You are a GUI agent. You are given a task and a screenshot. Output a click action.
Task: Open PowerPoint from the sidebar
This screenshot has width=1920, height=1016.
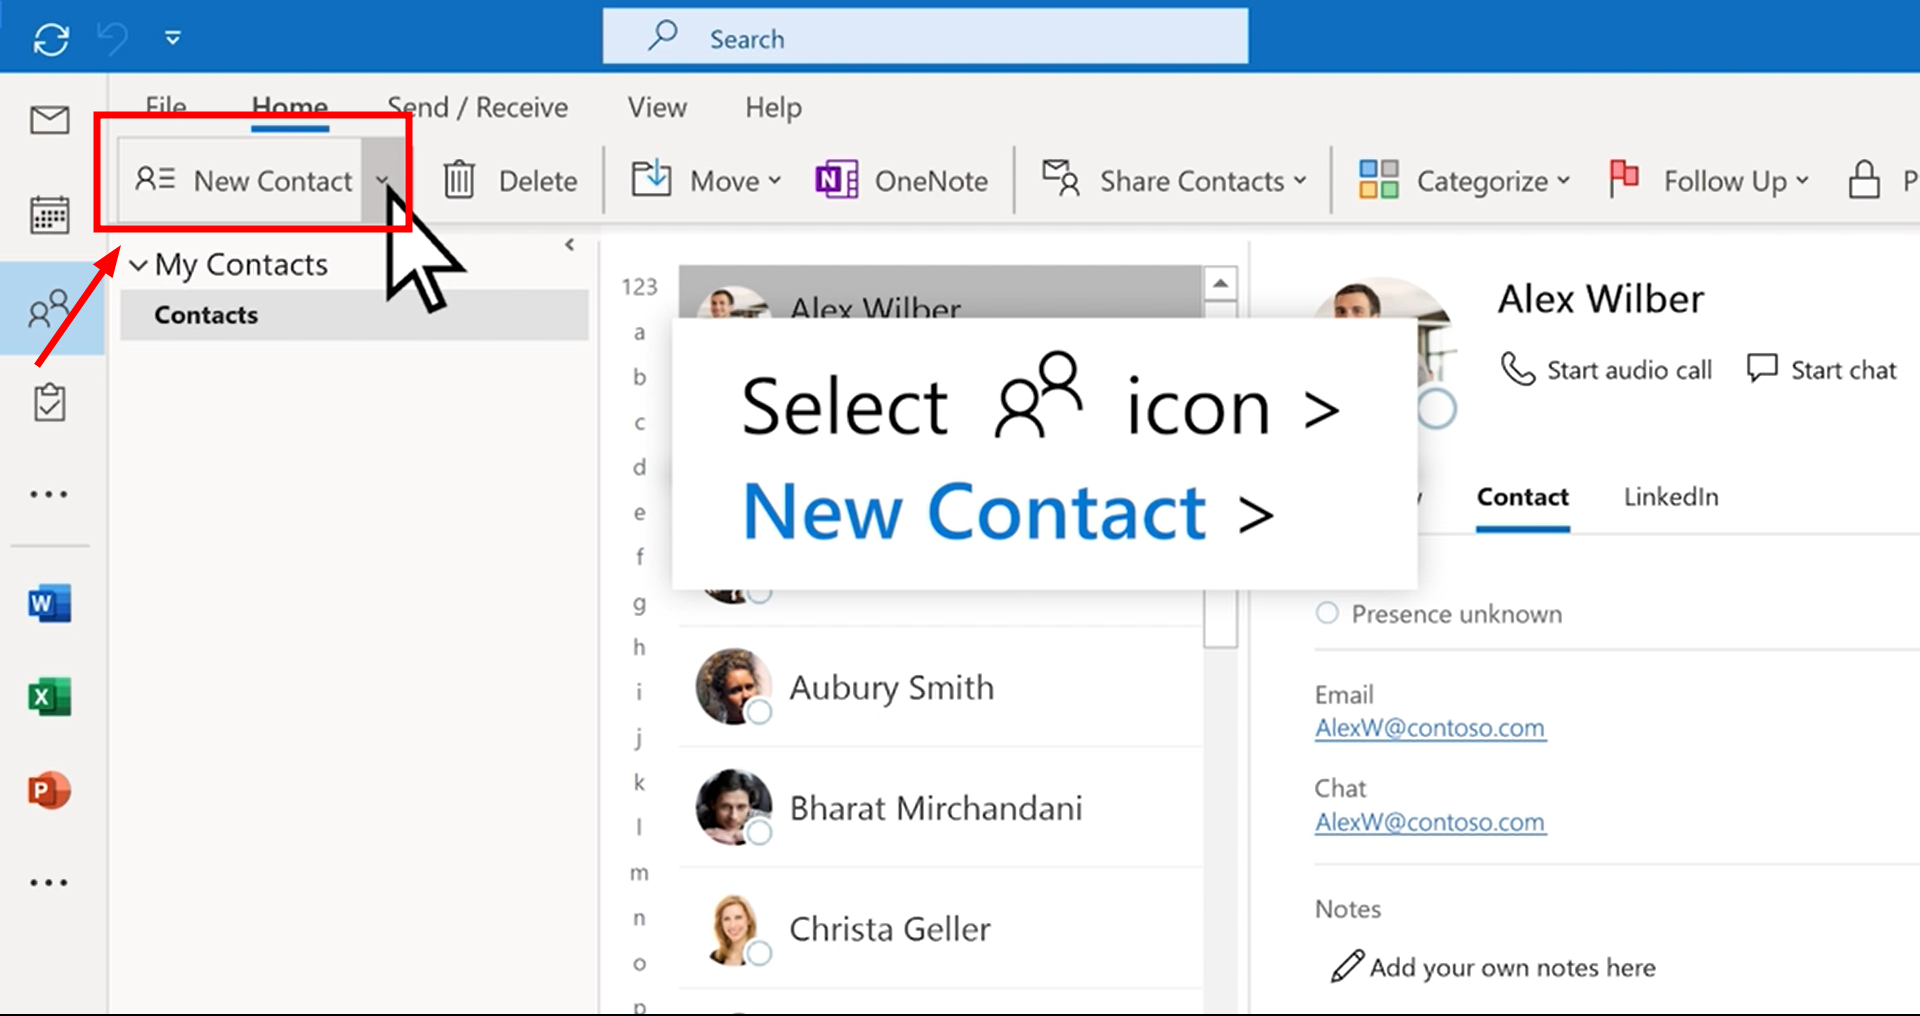[x=49, y=790]
